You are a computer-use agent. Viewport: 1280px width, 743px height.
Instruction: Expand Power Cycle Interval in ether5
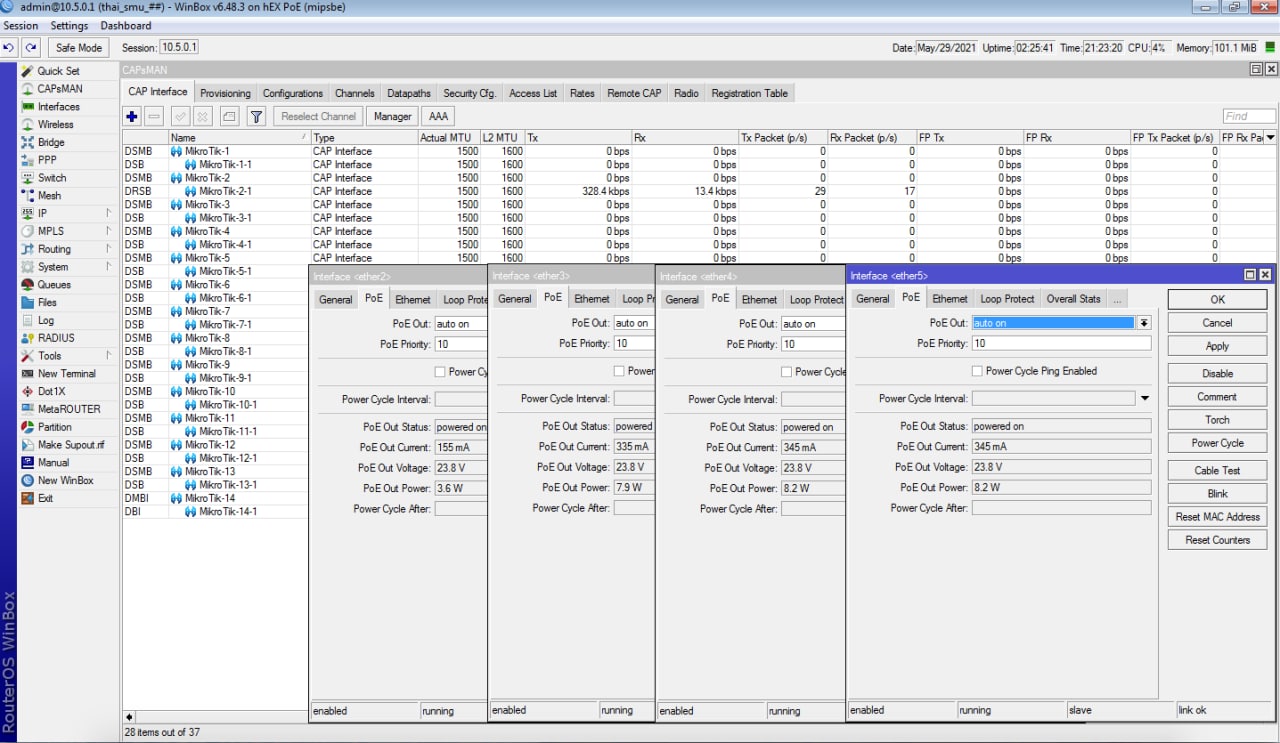[x=1144, y=398]
